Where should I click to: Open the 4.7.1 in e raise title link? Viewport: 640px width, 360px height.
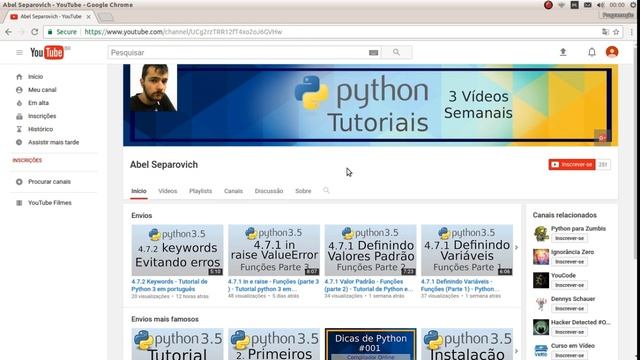click(273, 285)
